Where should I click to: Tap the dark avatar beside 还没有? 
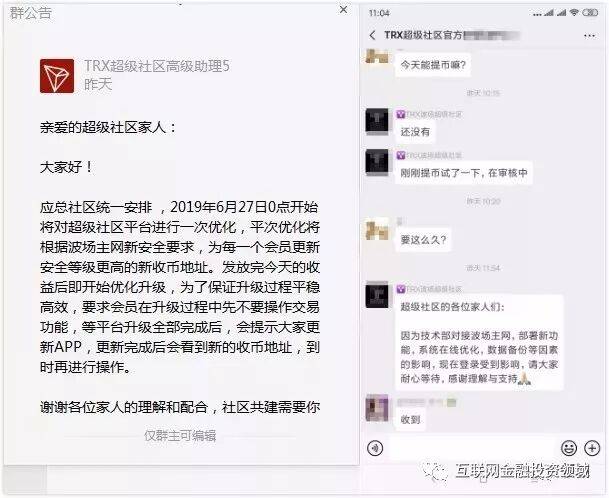coord(377,121)
